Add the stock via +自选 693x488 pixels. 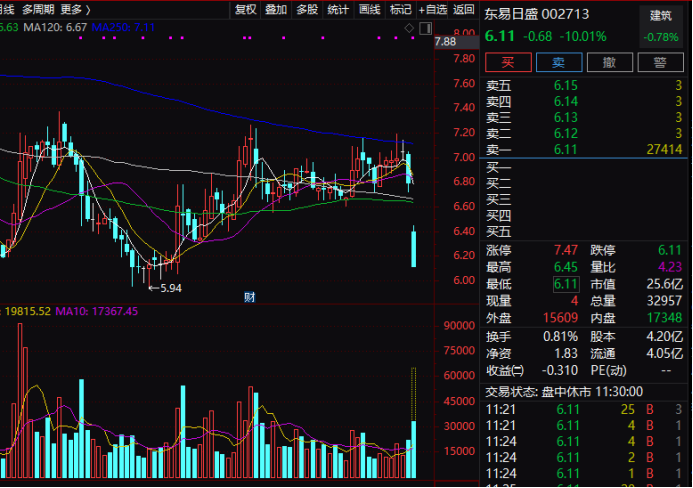(432, 9)
